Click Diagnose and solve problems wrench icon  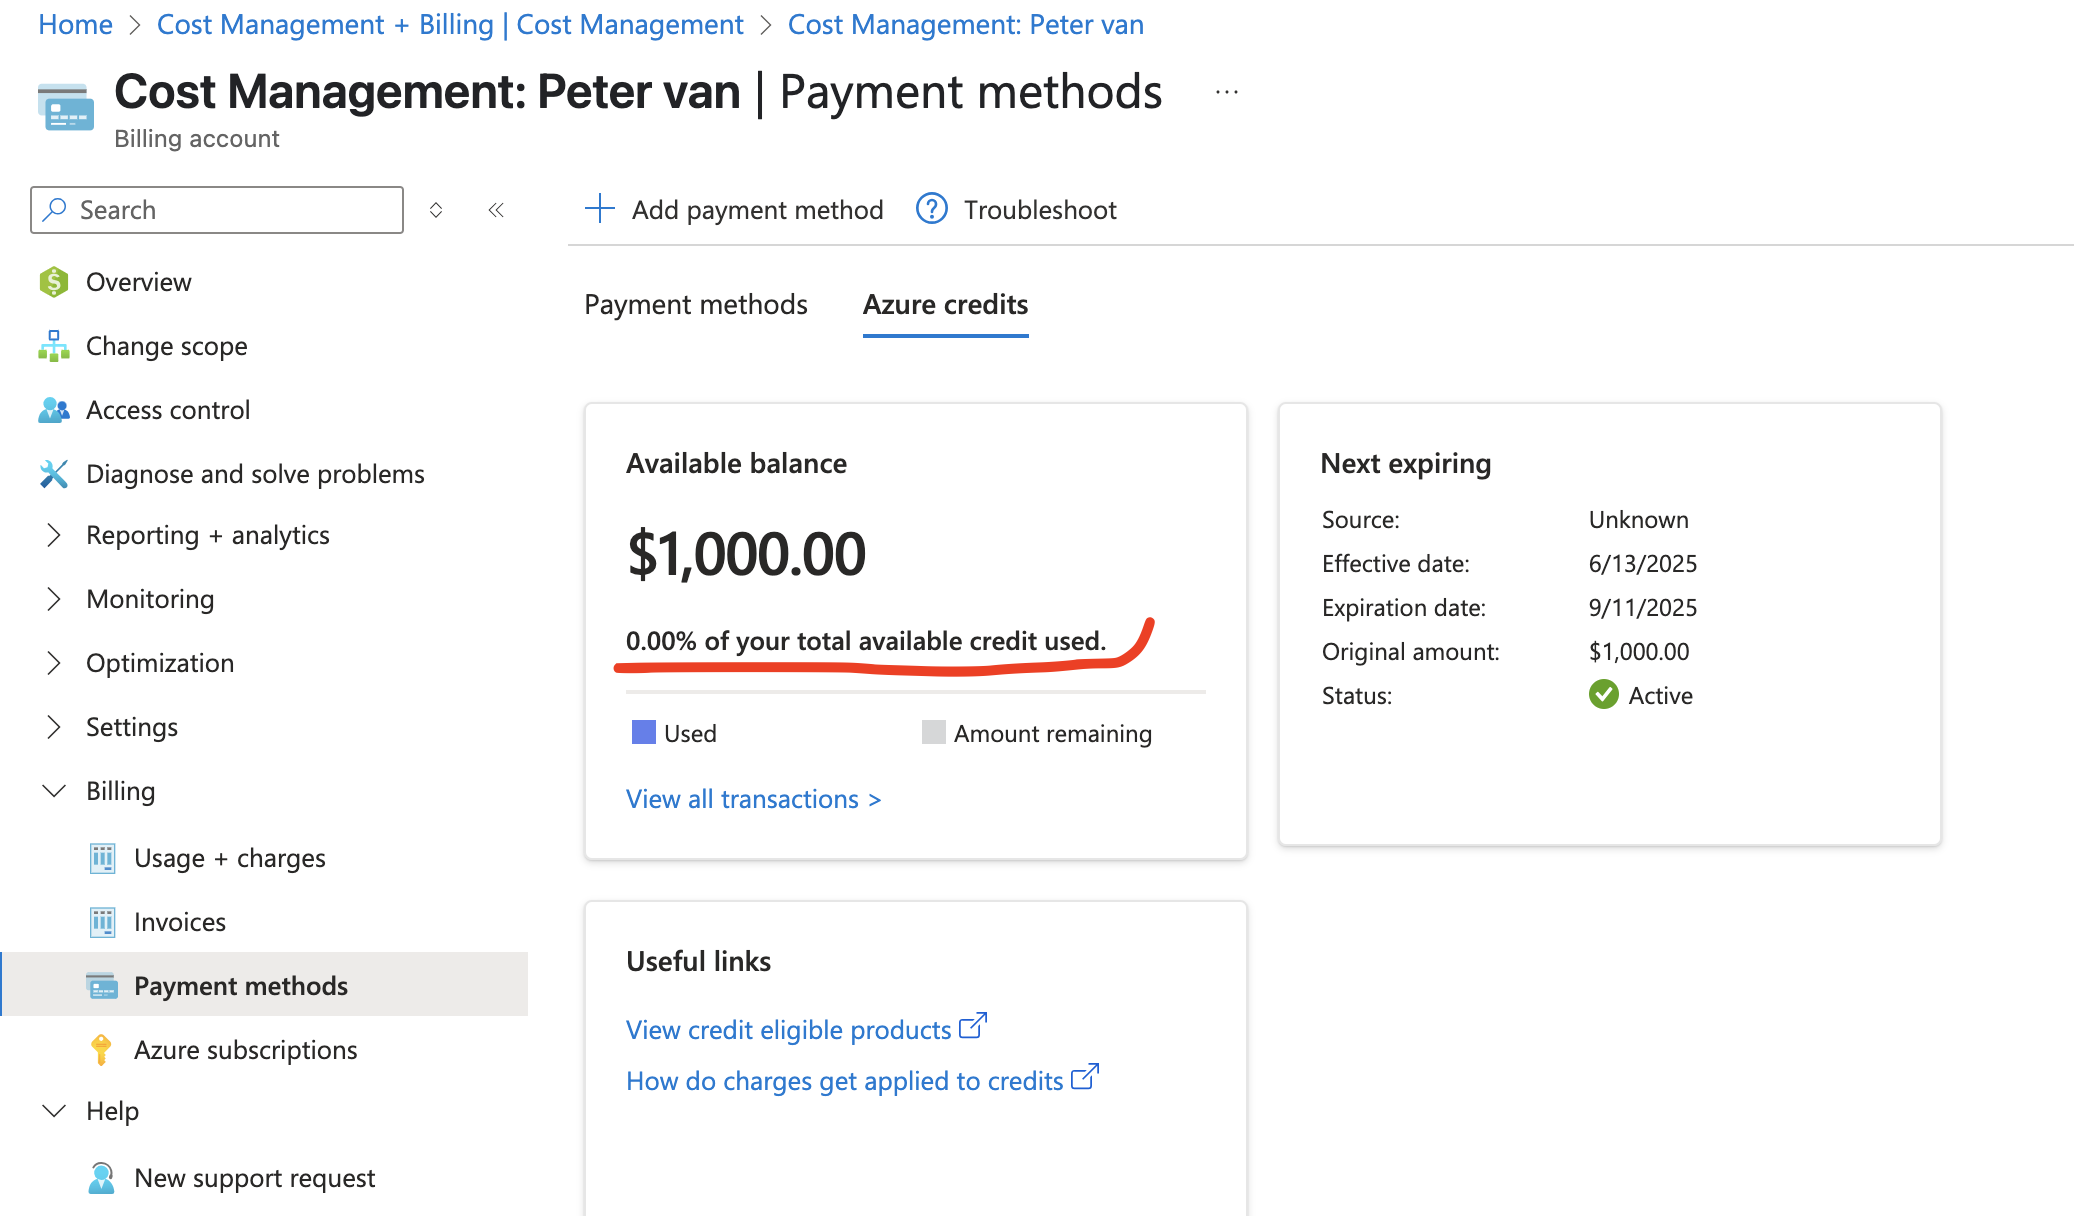tap(54, 474)
